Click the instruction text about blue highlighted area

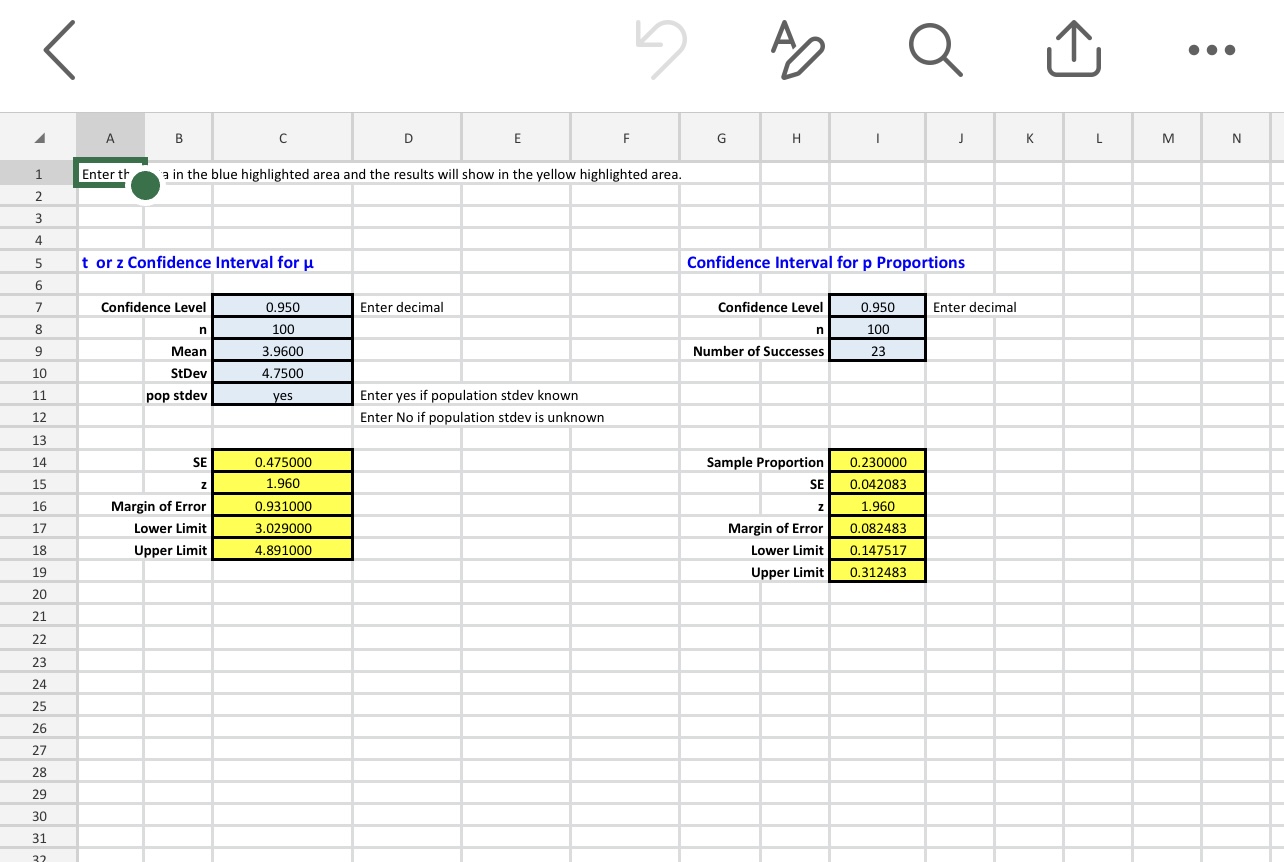tap(381, 174)
